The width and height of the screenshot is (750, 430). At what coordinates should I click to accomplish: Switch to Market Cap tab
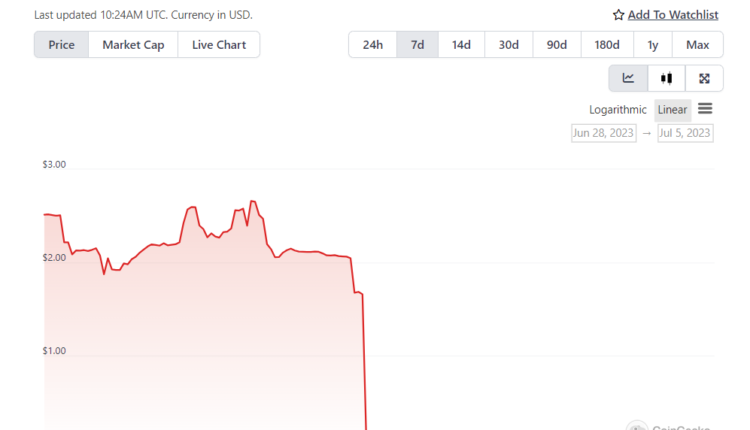pos(133,45)
